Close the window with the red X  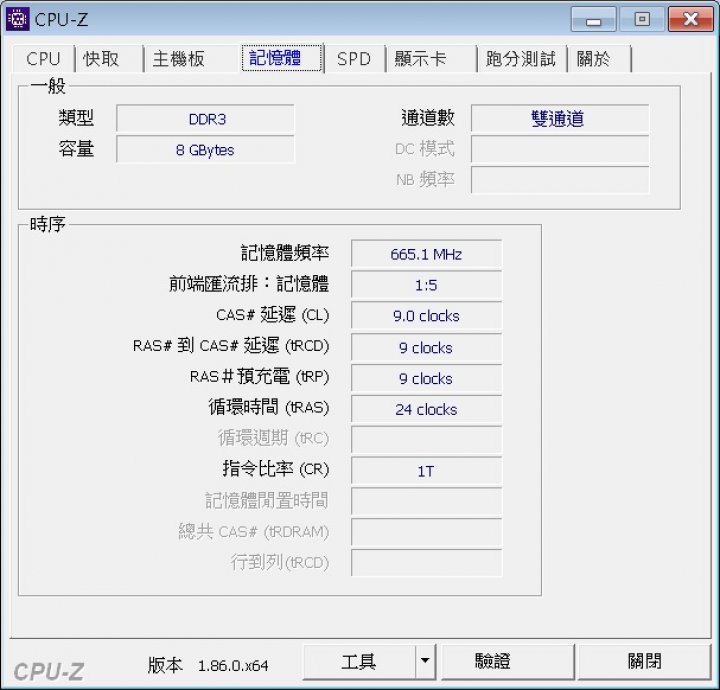click(691, 19)
